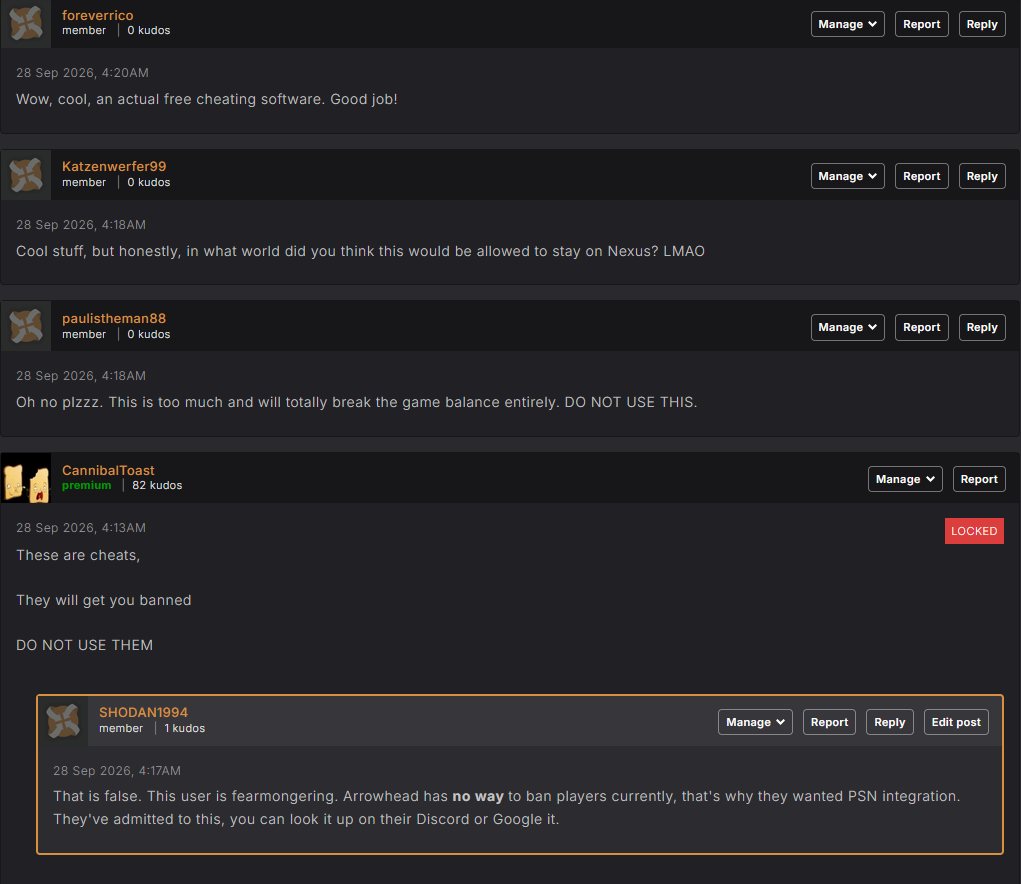This screenshot has width=1021, height=884.
Task: Open foreverrico's avatar icon
Action: [x=26, y=23]
